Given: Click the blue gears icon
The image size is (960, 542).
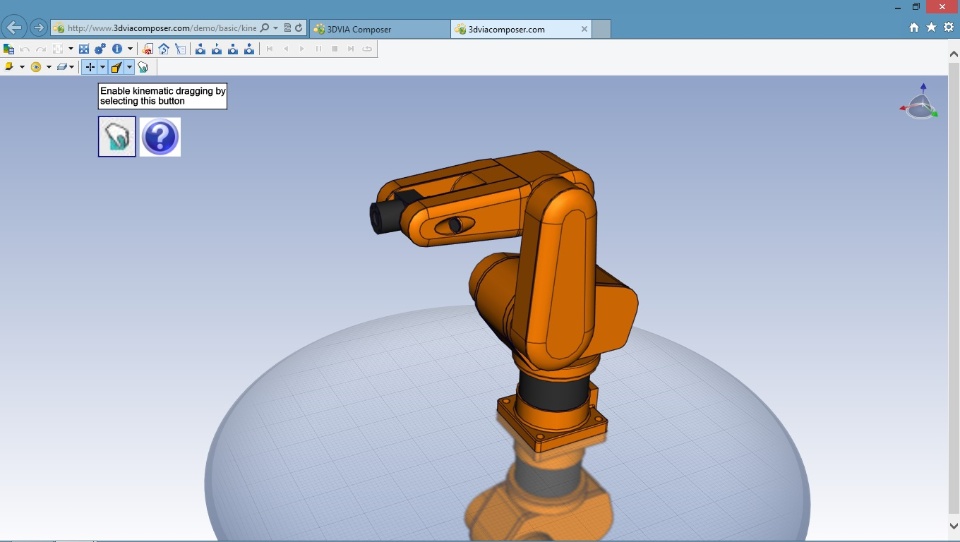Looking at the screenshot, I should 100,49.
